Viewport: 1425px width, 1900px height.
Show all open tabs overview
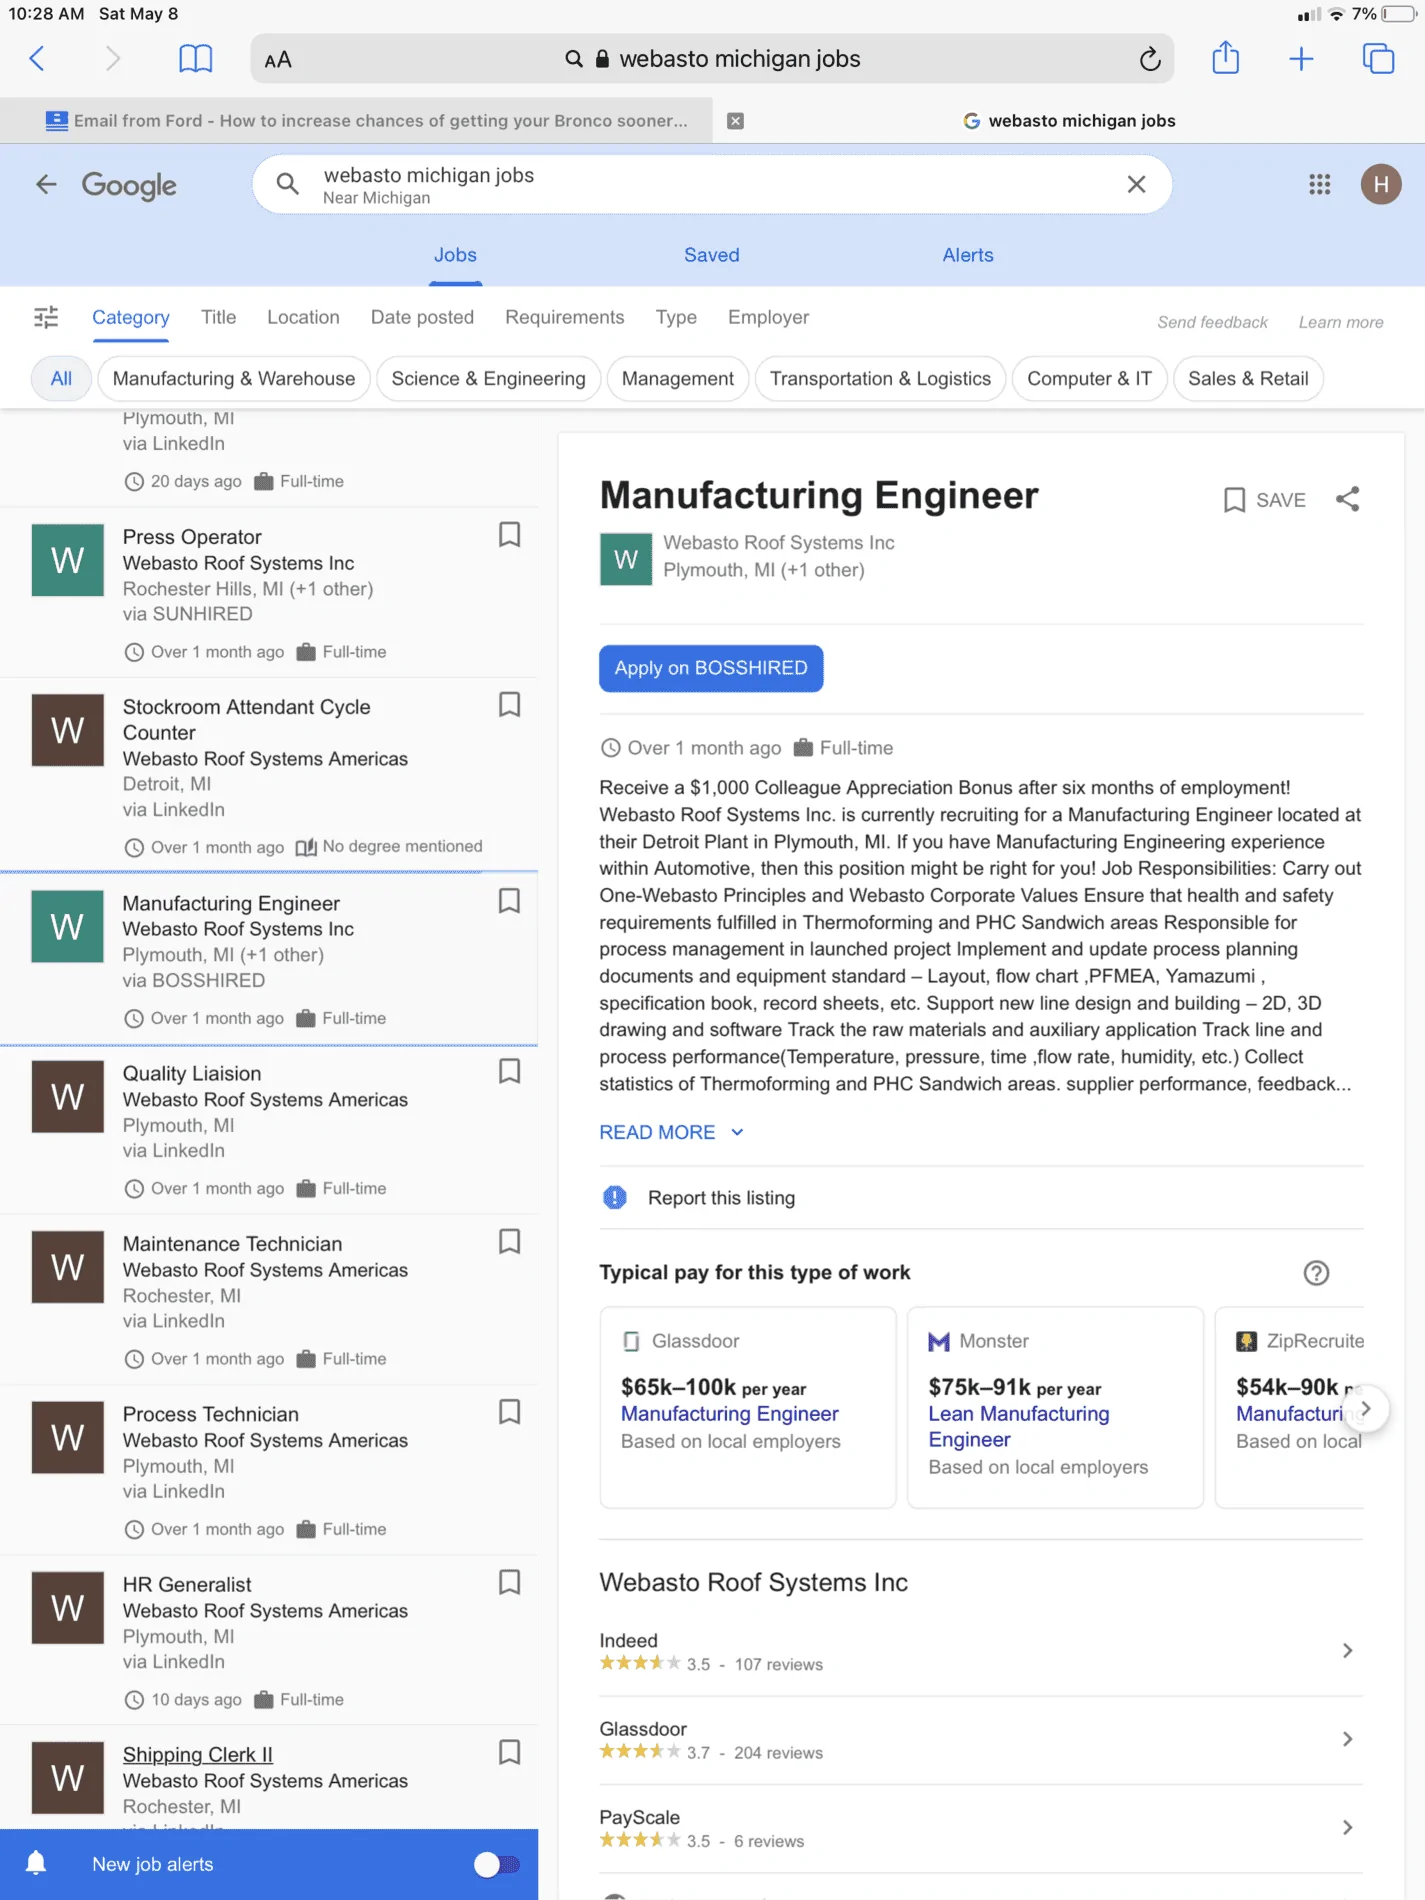click(1378, 59)
